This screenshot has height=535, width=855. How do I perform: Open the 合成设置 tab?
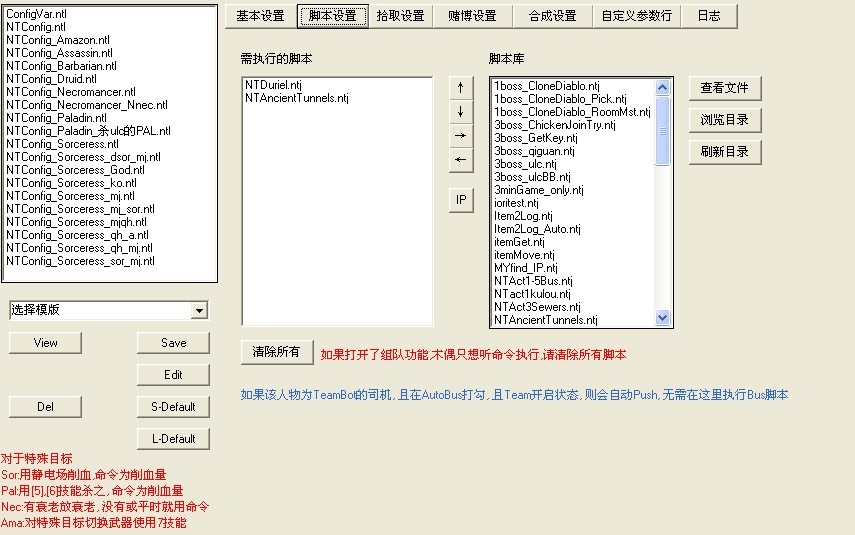click(553, 16)
